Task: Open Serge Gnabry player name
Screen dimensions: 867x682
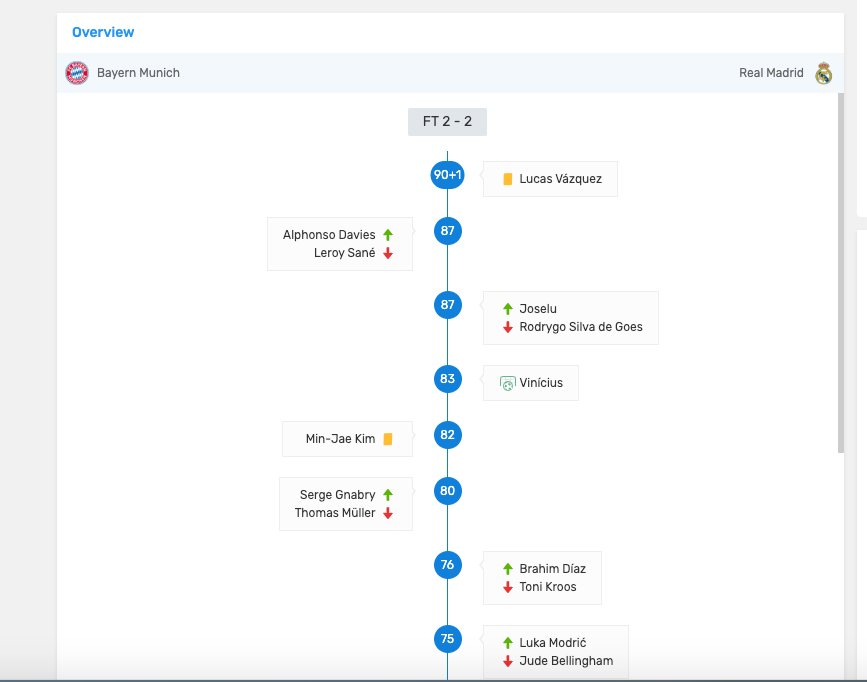Action: tap(337, 495)
